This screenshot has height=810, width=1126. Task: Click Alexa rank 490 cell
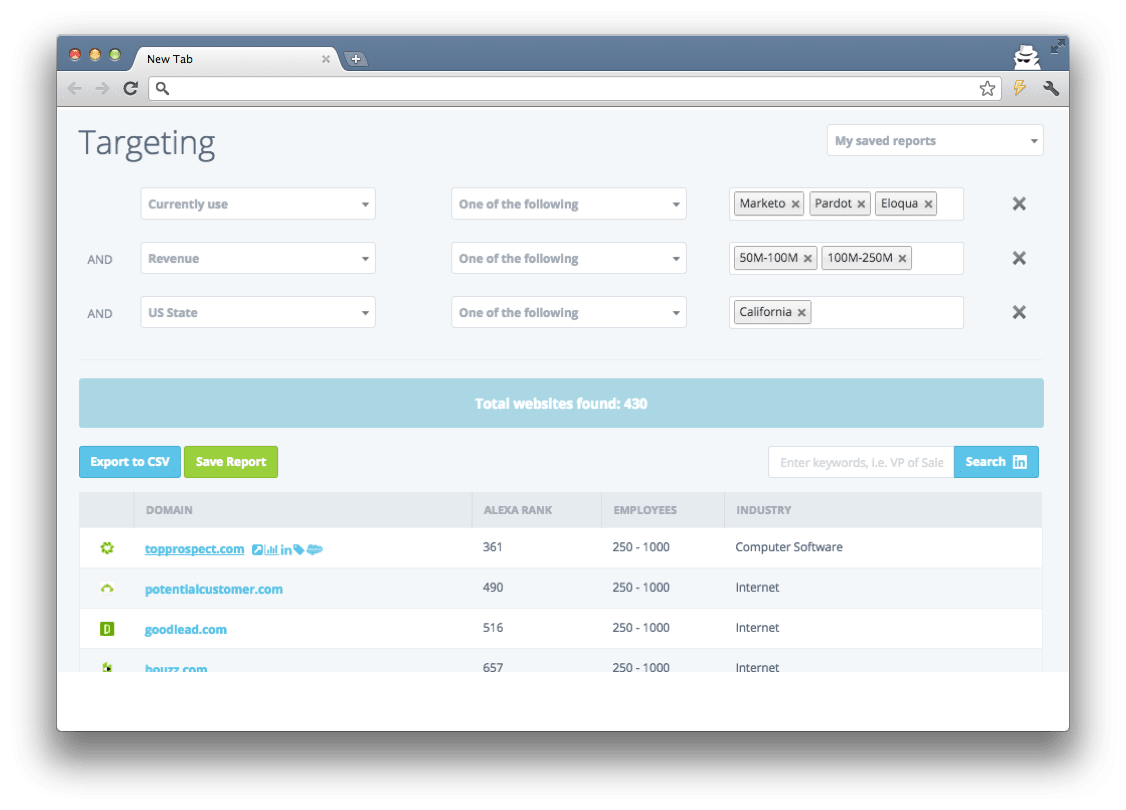pos(493,587)
